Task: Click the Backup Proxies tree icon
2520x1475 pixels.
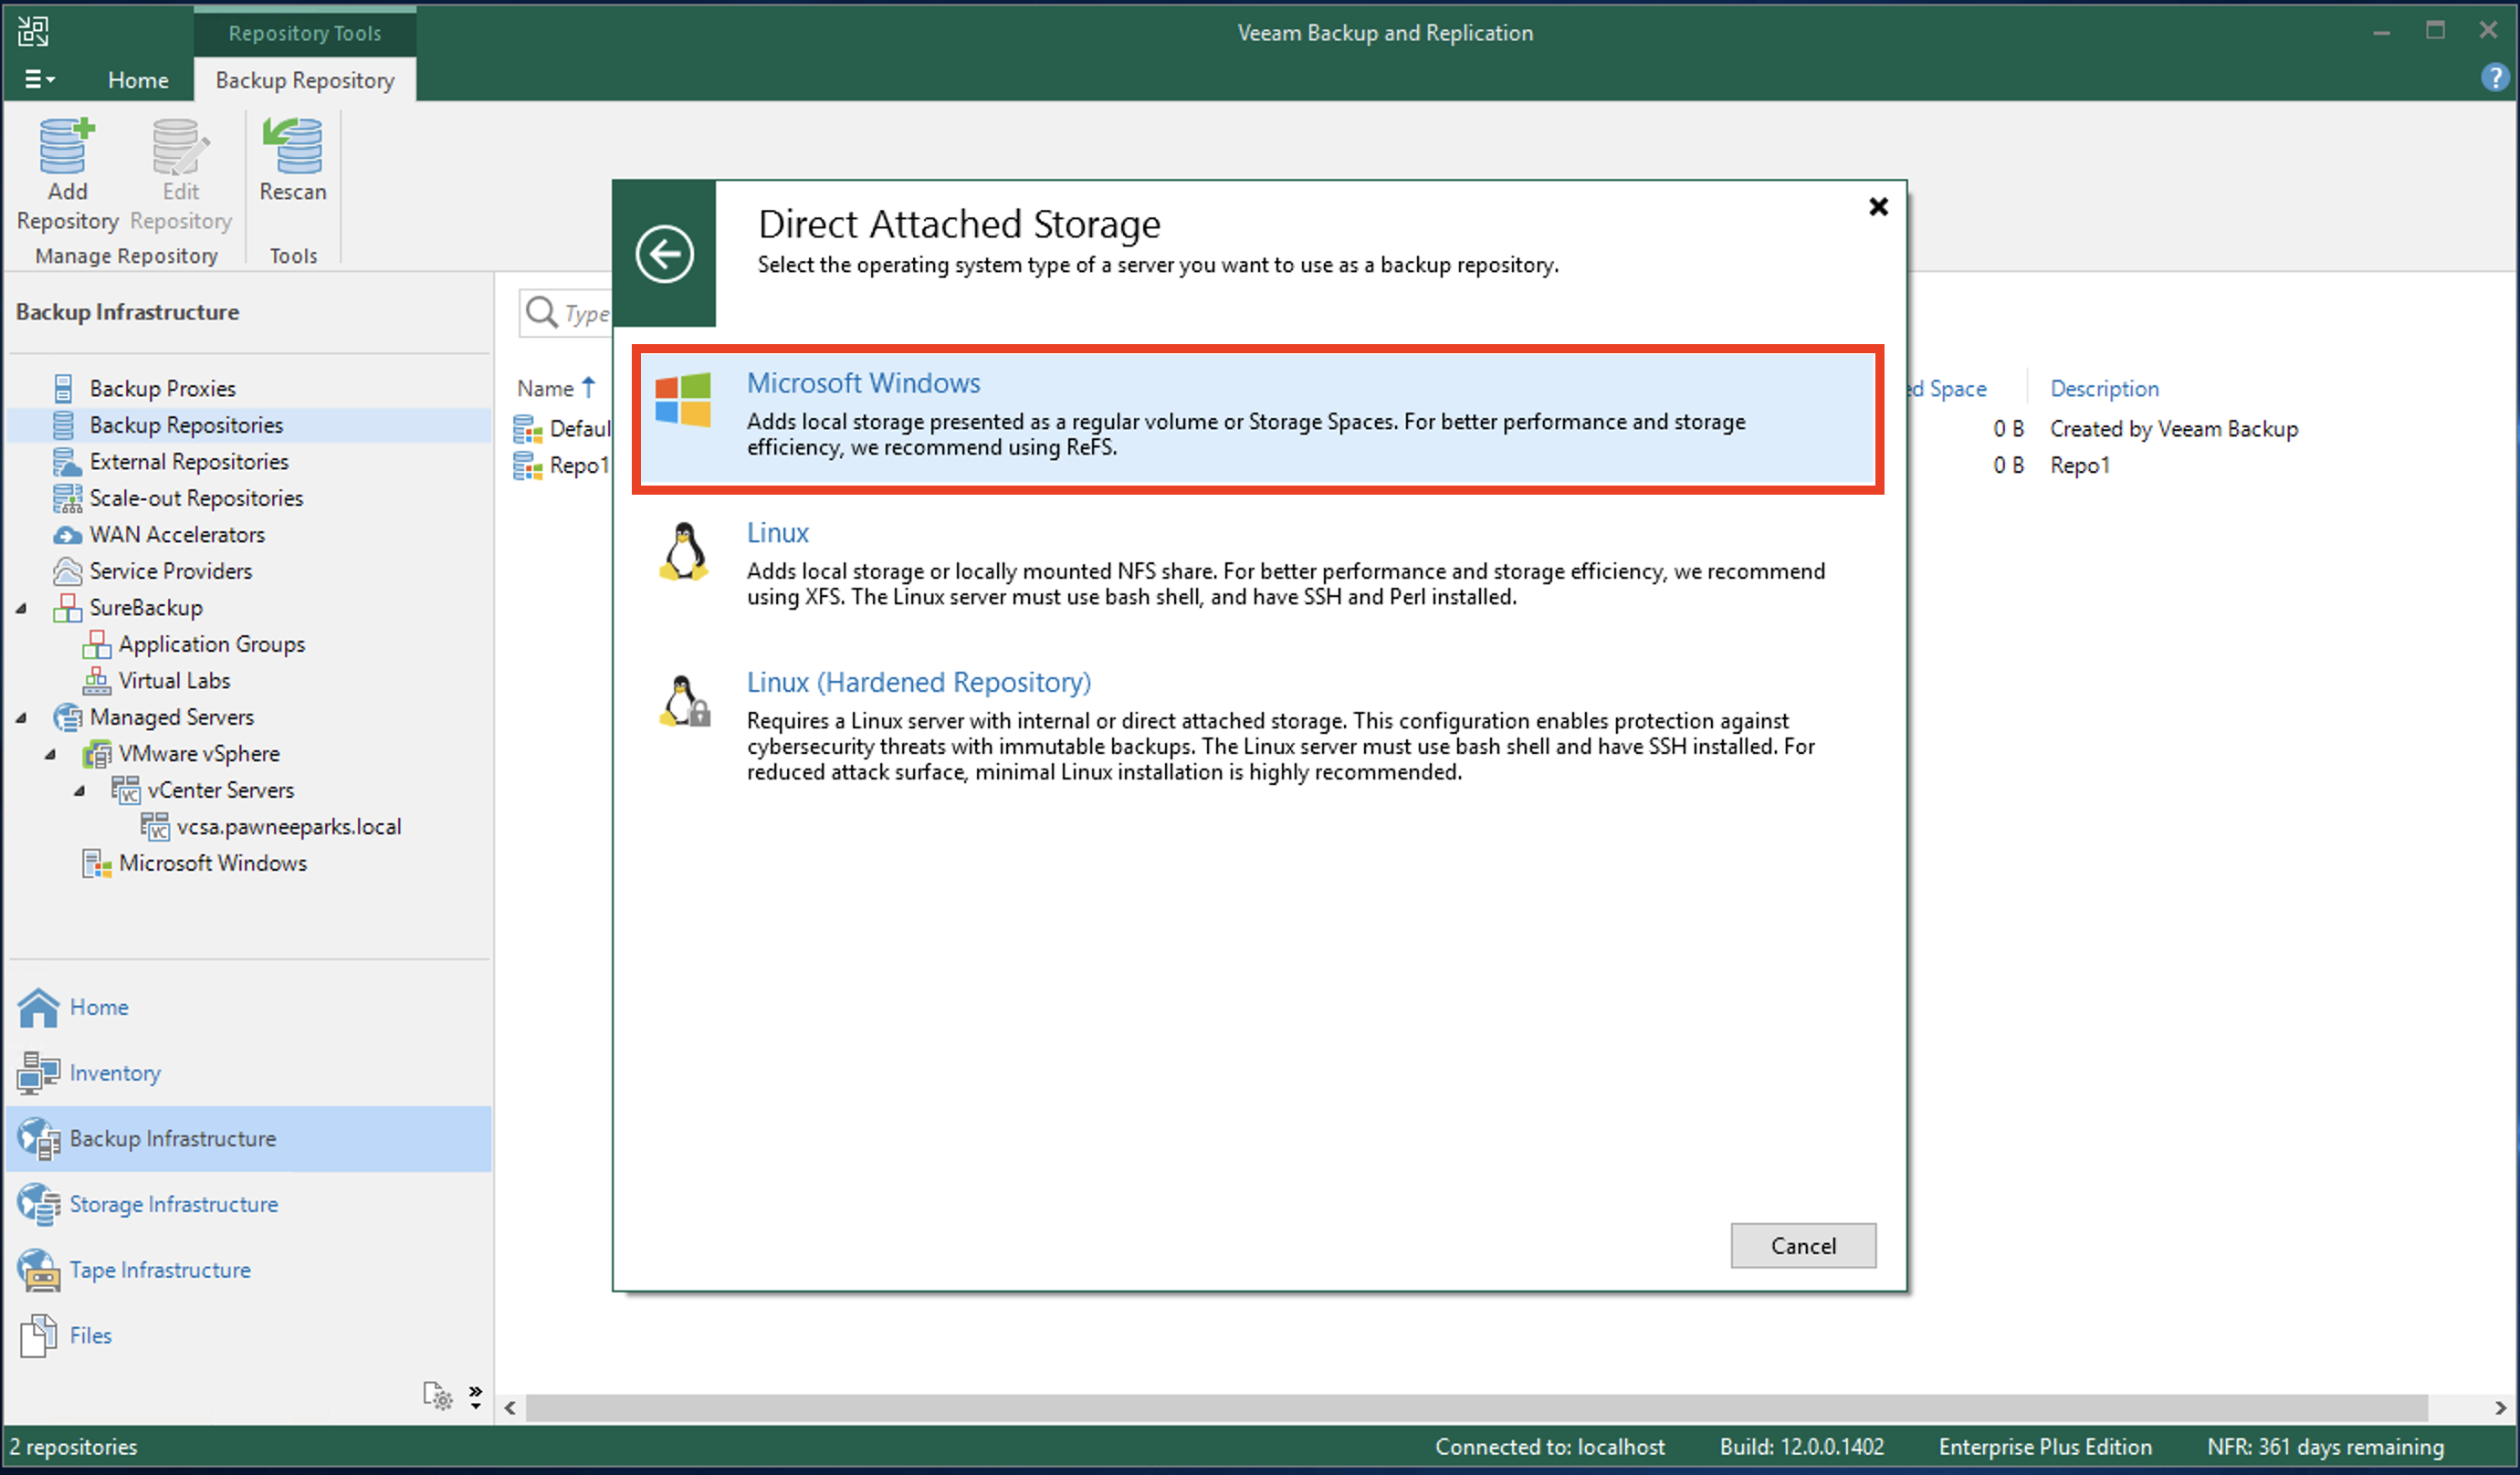Action: (63, 388)
